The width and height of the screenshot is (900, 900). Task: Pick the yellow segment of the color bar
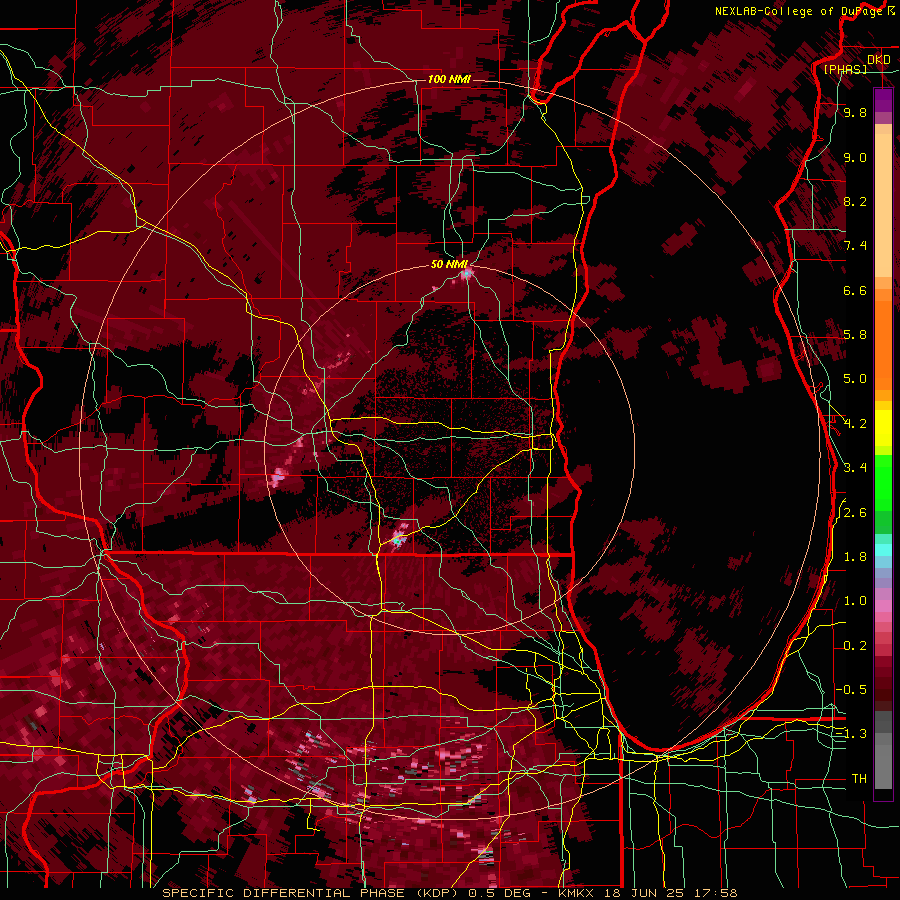pyautogui.click(x=883, y=428)
